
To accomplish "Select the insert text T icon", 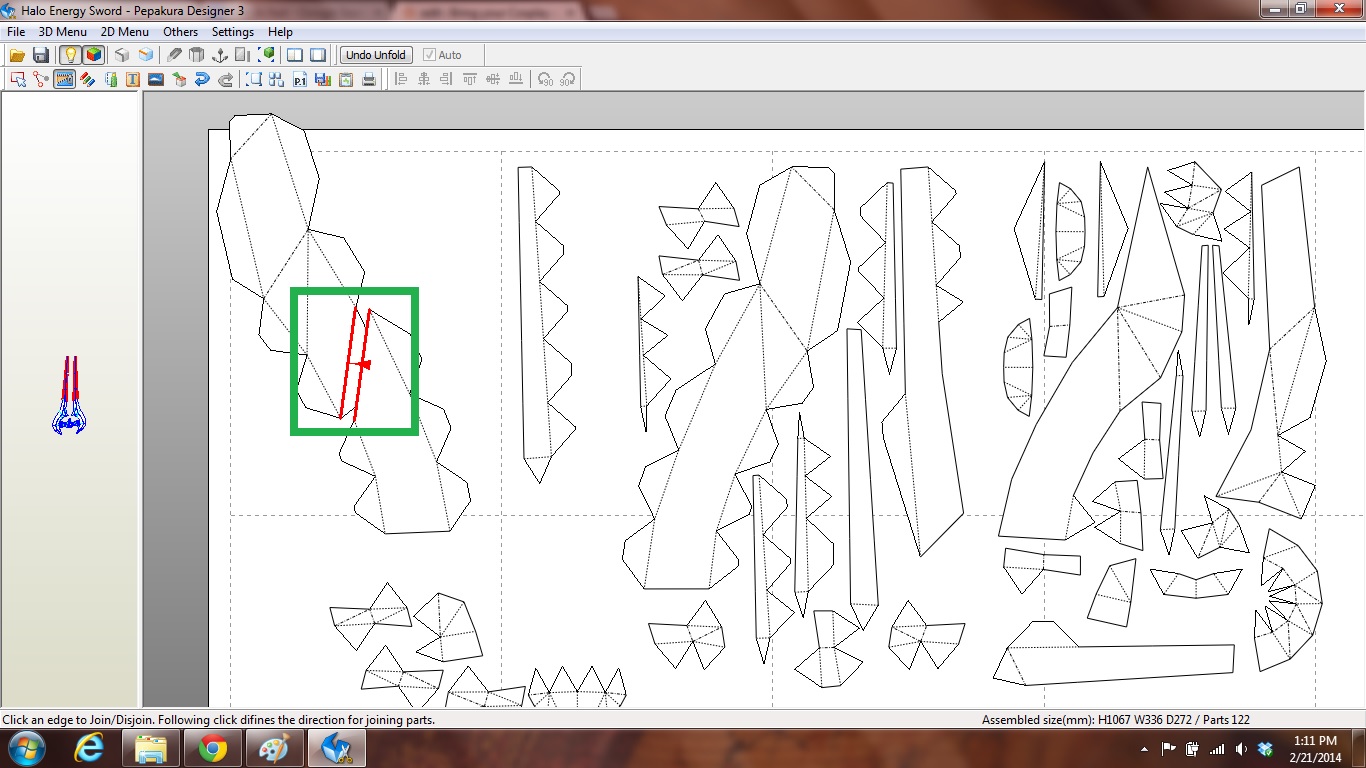I will (x=134, y=79).
